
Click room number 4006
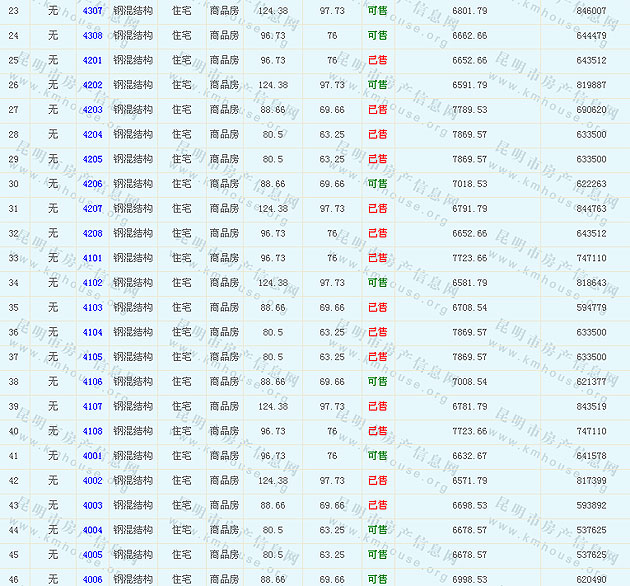pos(92,579)
